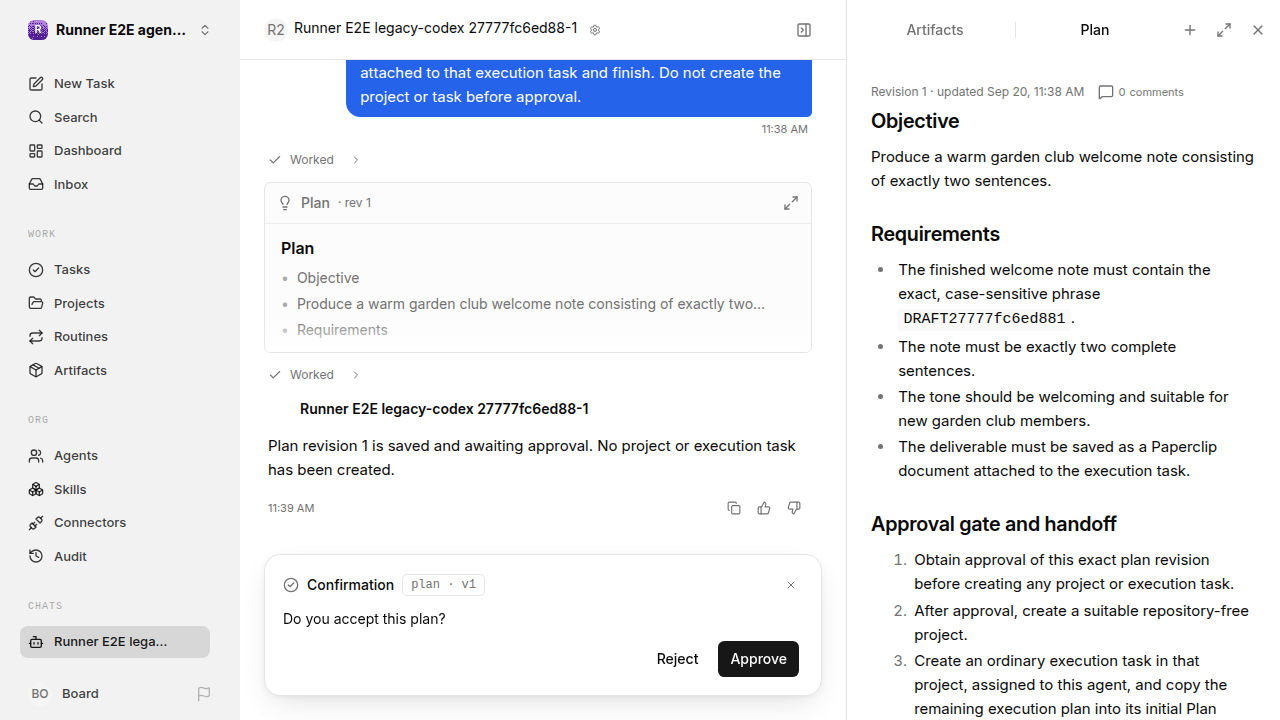Screen dimensions: 1280x720
Task: Click the Do you accept this plan? text
Action: pos(364,619)
